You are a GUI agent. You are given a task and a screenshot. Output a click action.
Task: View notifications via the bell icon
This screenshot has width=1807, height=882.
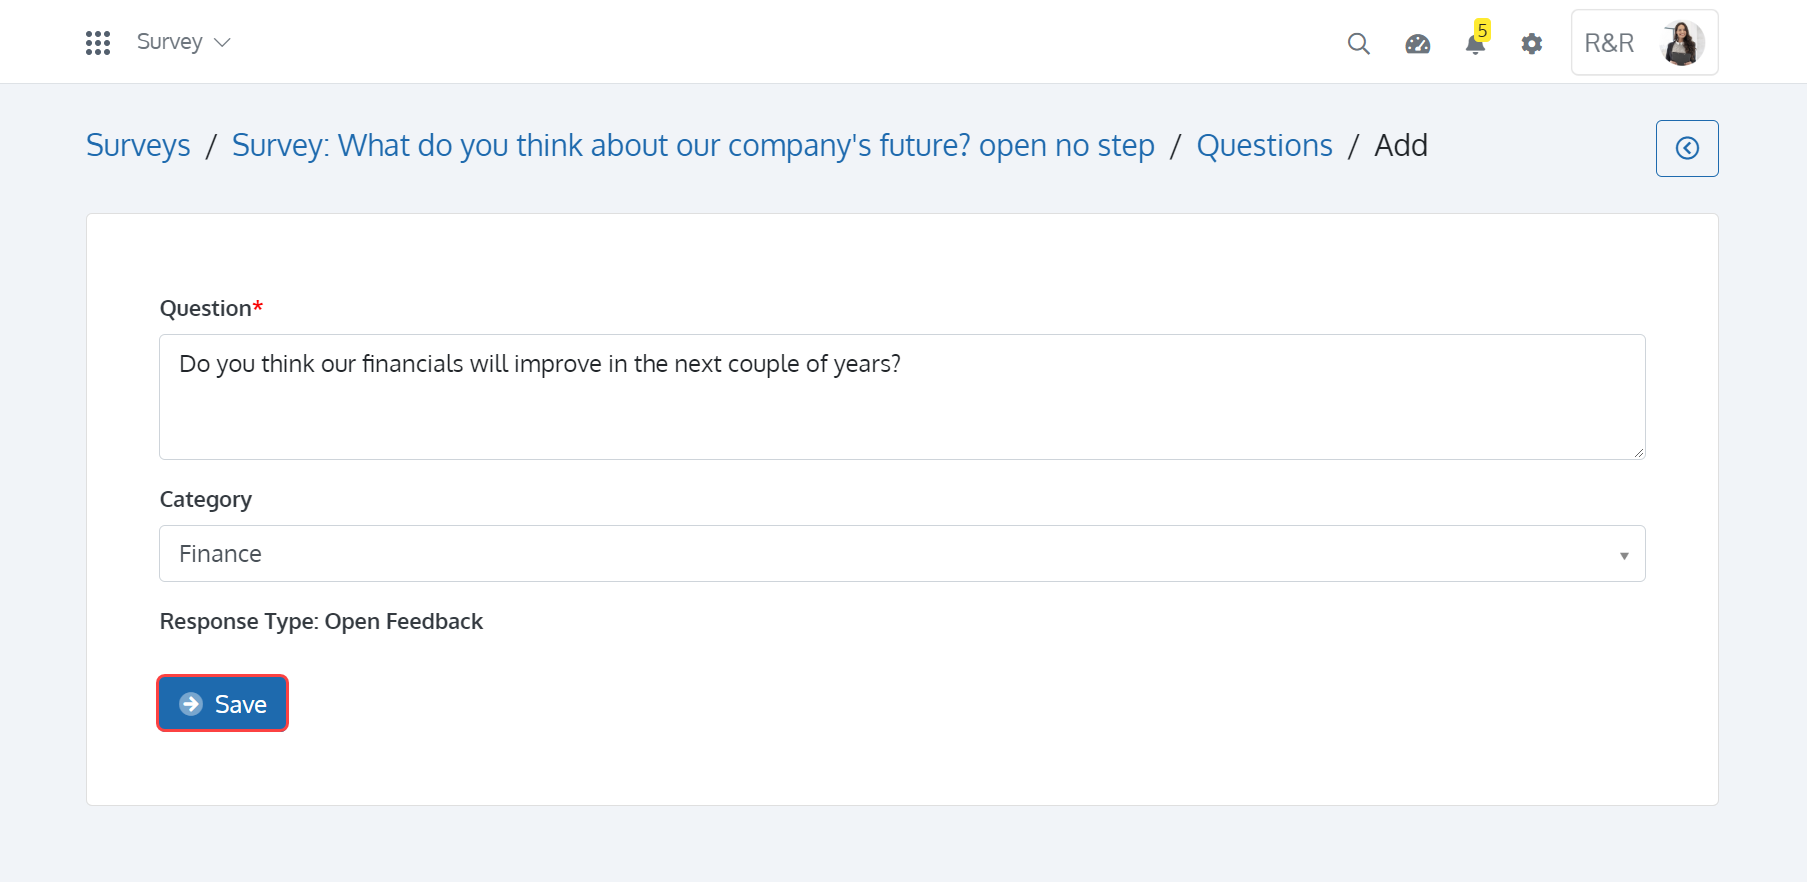(x=1475, y=43)
